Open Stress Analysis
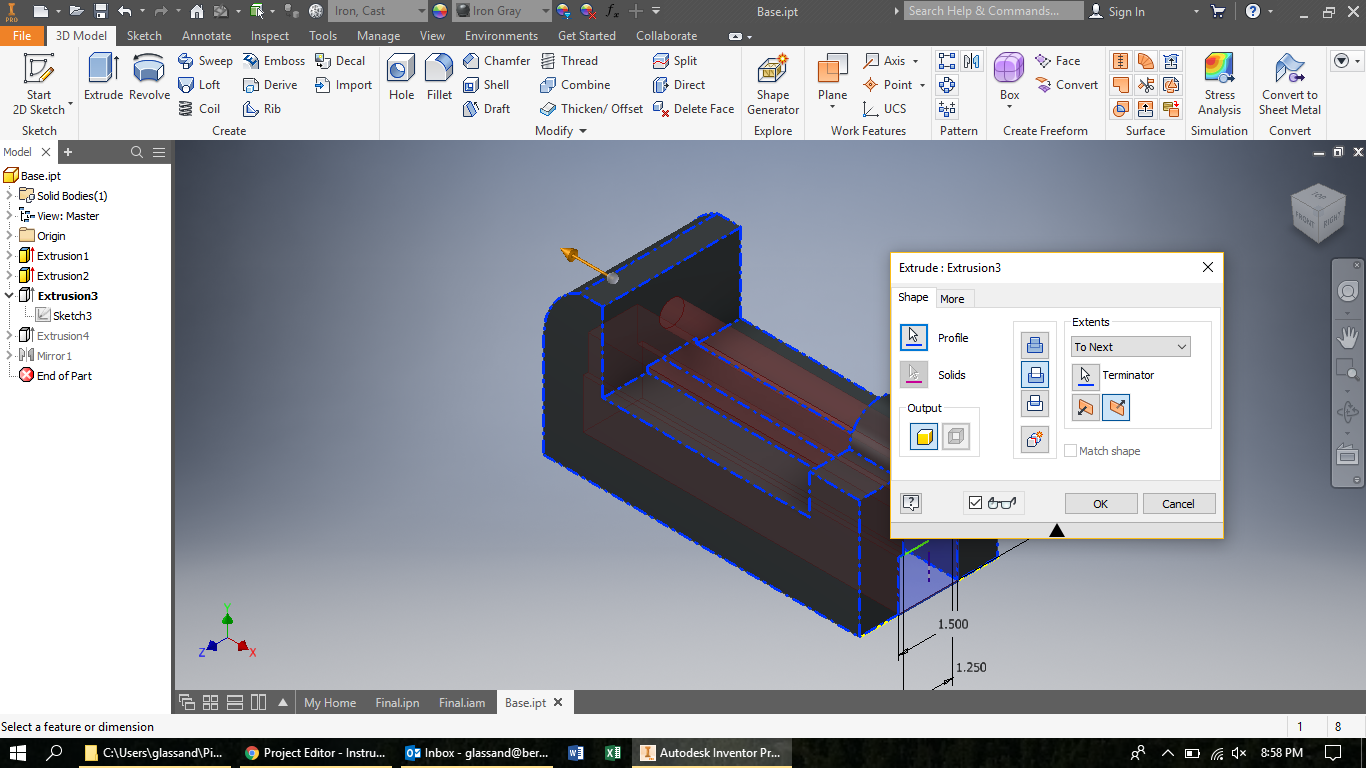 [1219, 85]
